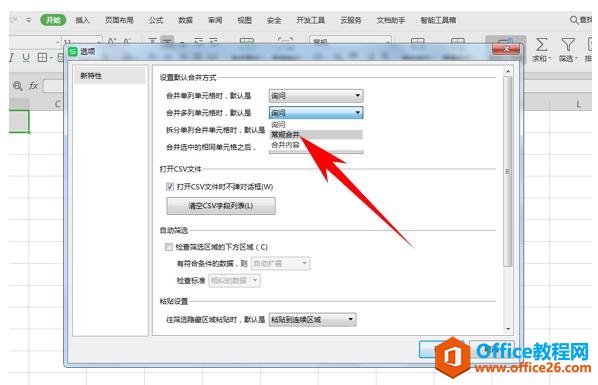Viewport: 598px width, 385px height.
Task: Open the 检查标准 dropdown
Action: 234,280
